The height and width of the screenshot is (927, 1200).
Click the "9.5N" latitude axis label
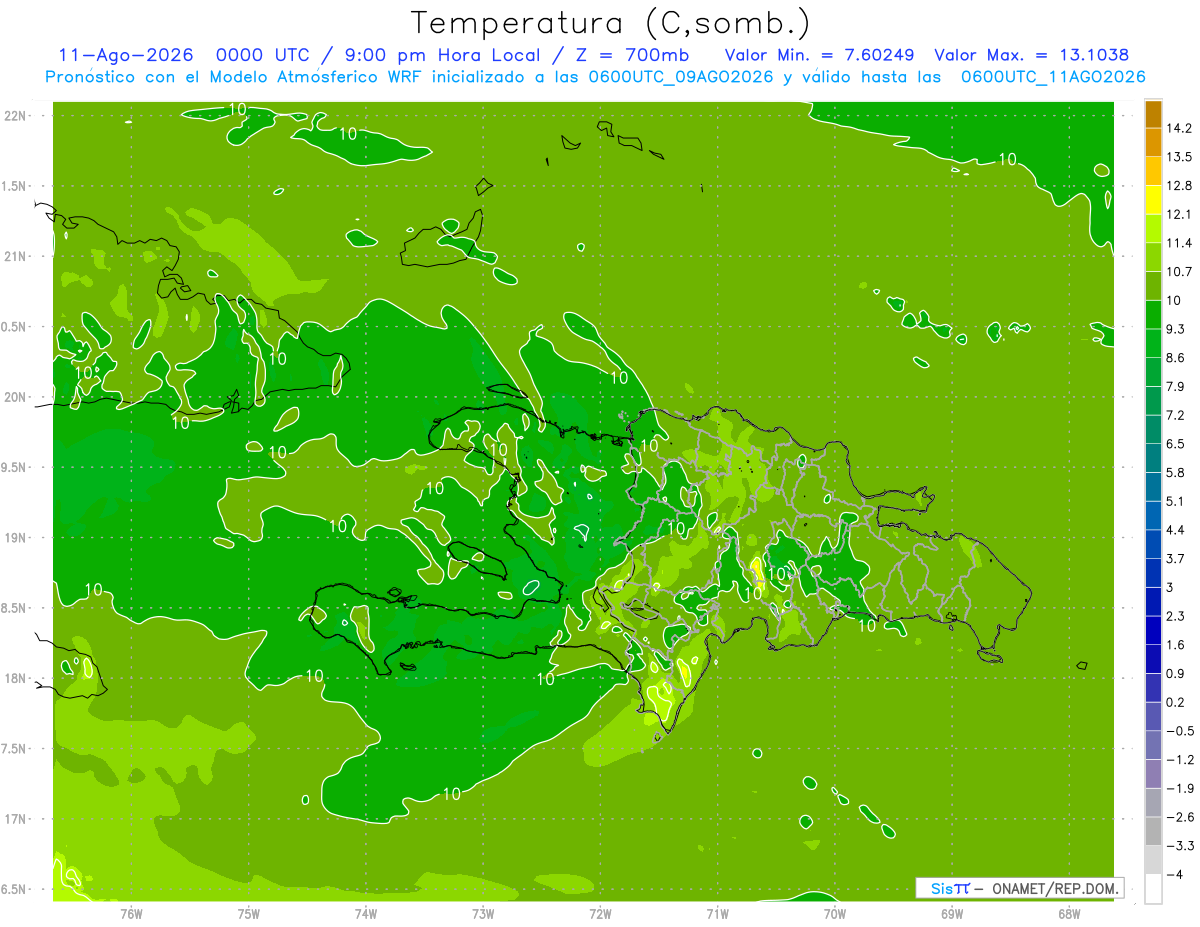(14, 468)
